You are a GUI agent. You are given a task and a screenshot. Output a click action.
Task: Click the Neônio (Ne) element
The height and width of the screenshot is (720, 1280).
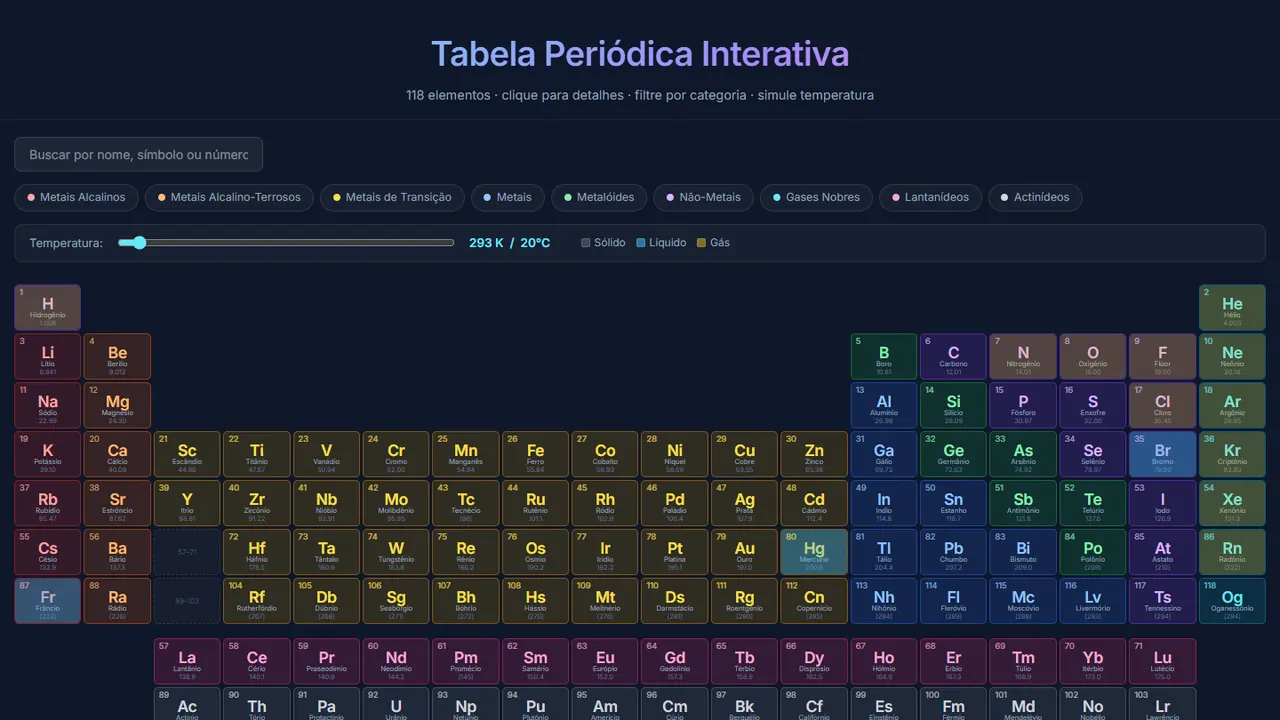click(1232, 357)
